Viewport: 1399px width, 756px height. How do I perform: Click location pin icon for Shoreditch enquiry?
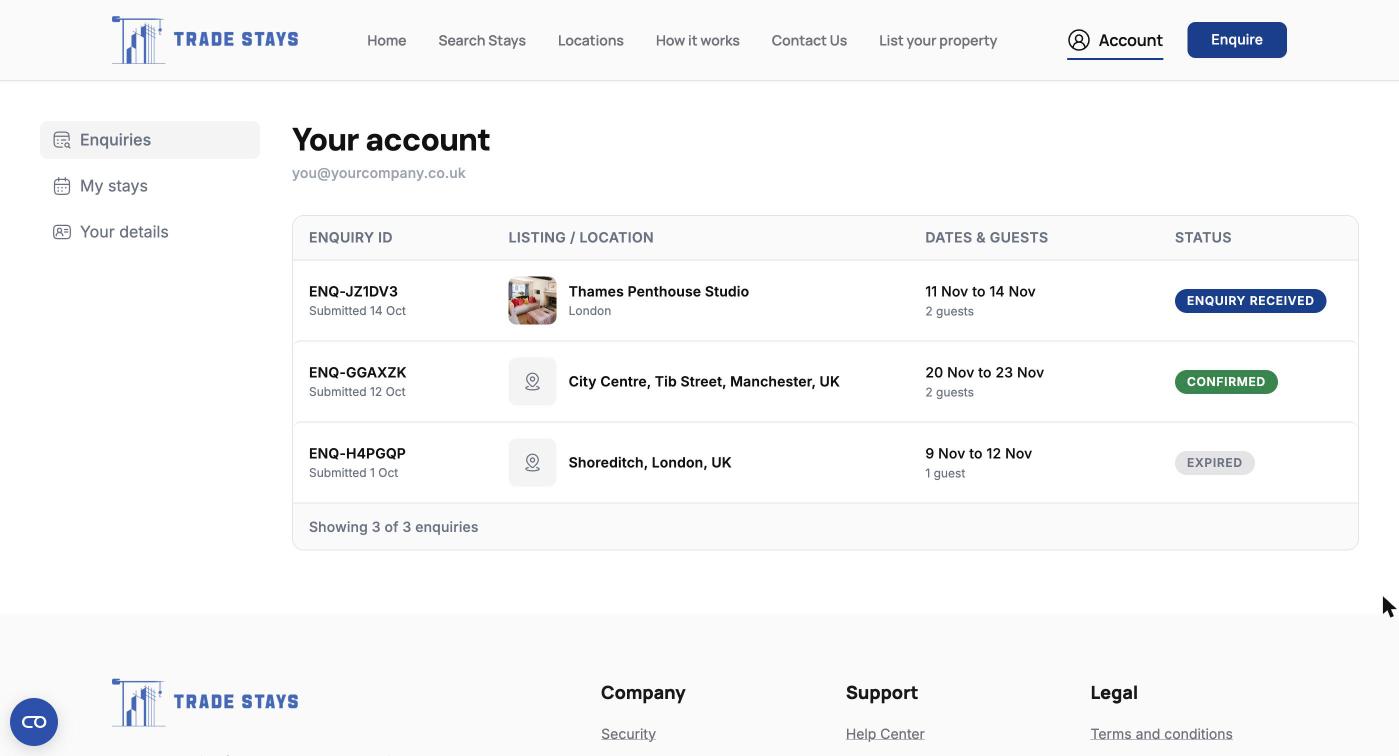[x=532, y=462]
